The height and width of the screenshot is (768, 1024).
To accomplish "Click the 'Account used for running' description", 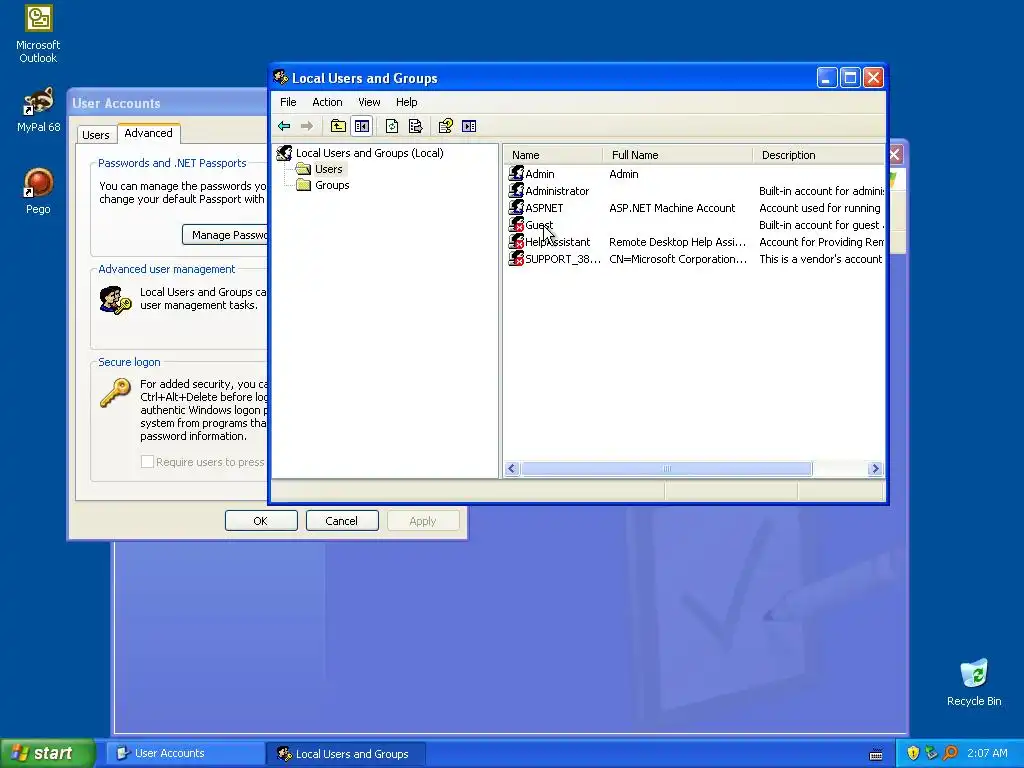I will pyautogui.click(x=820, y=208).
